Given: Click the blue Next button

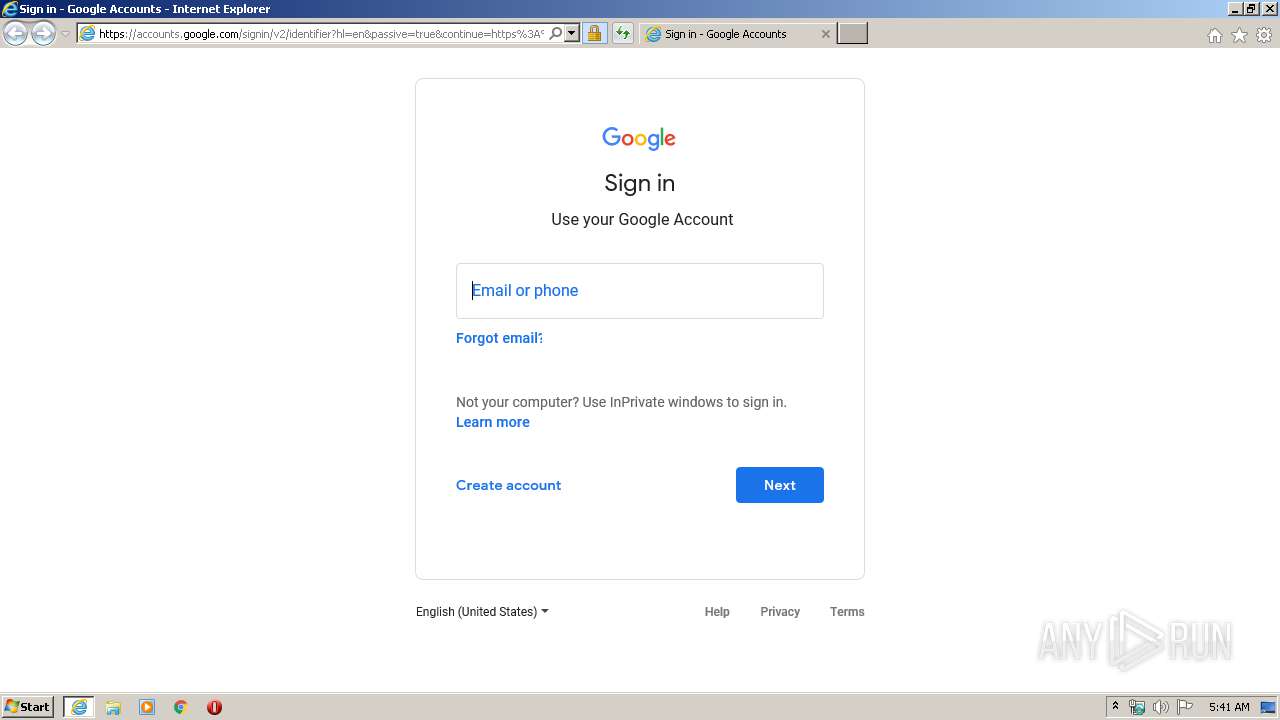Looking at the screenshot, I should pyautogui.click(x=780, y=485).
